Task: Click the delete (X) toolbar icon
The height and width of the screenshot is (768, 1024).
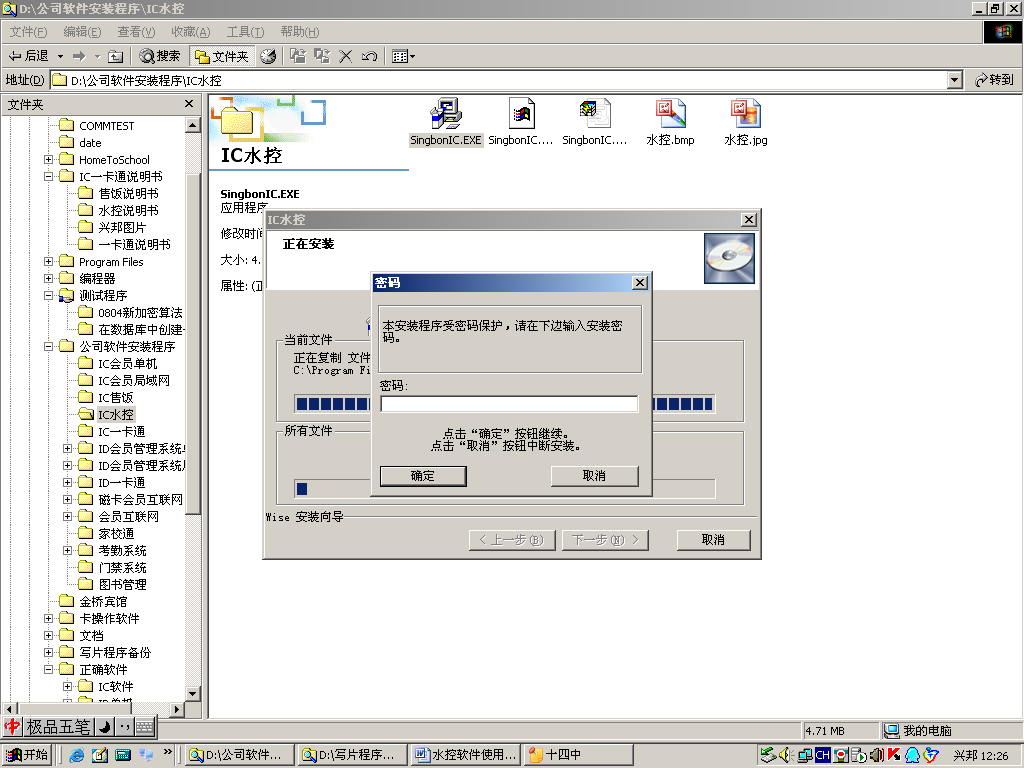Action: pyautogui.click(x=346, y=56)
